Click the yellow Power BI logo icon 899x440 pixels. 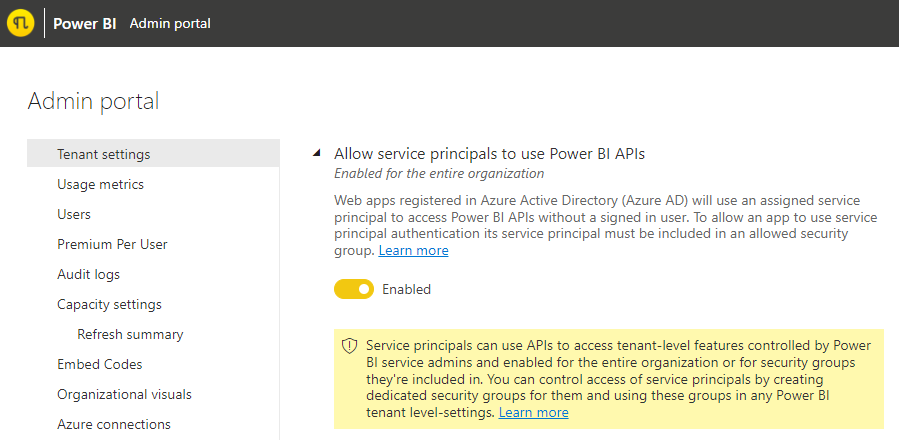[x=21, y=23]
